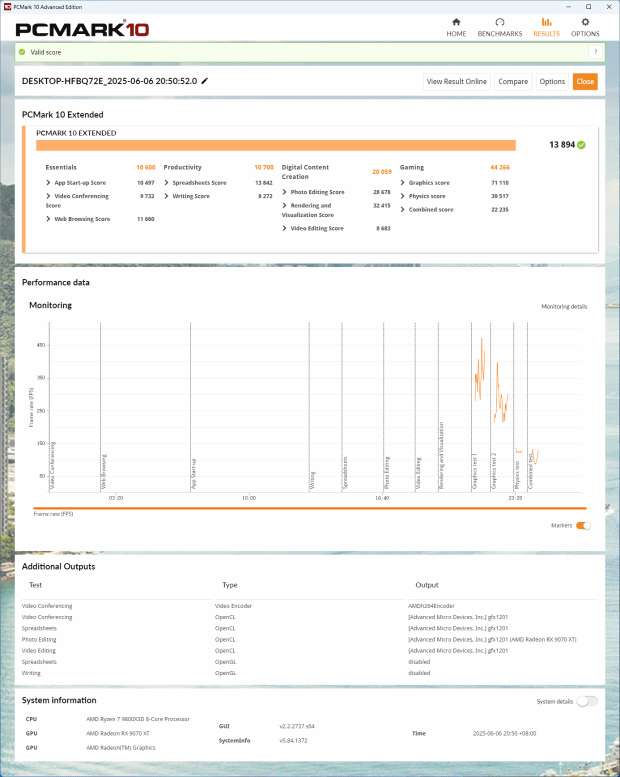This screenshot has height=777, width=620.
Task: Click the green check beside 13 894 score
Action: (581, 145)
